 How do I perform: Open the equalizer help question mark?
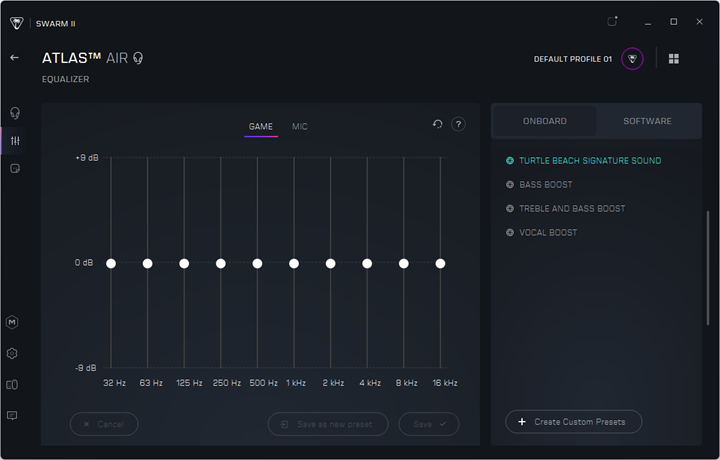tap(458, 124)
